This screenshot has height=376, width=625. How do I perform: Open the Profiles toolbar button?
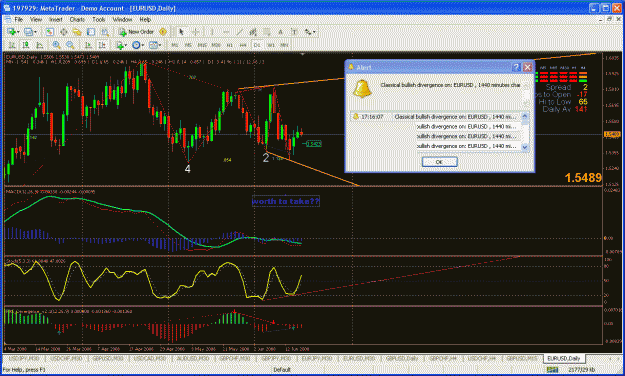(x=28, y=32)
